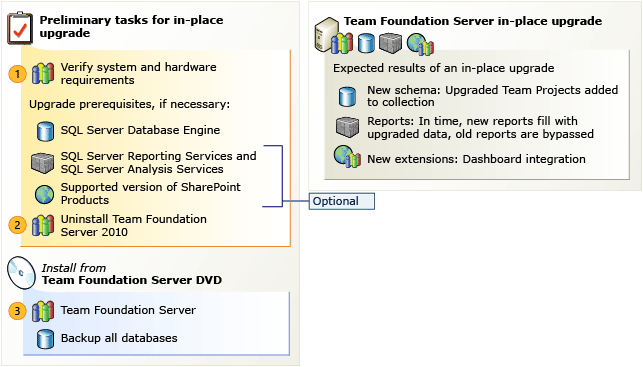The image size is (643, 367).
Task: Click the cylinder icon beside New schema
Action: (x=347, y=97)
